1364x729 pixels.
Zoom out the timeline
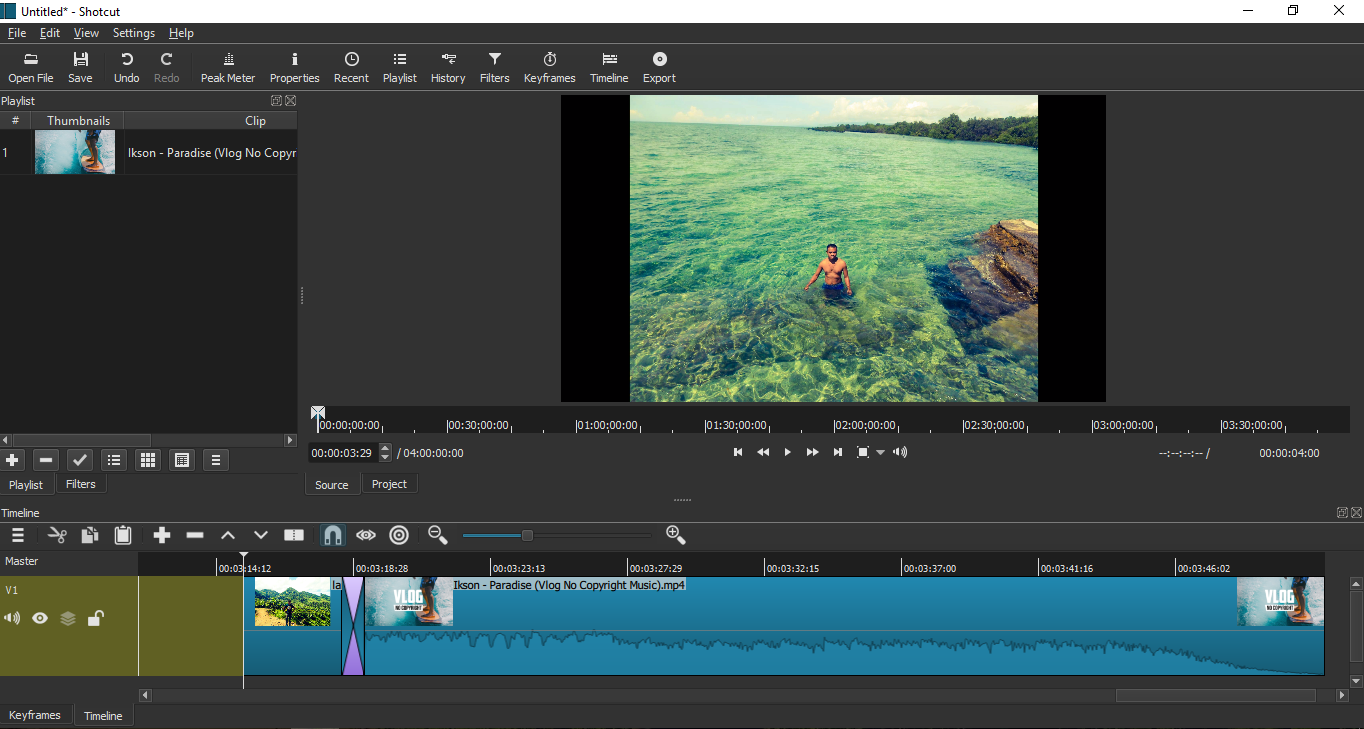[x=437, y=536]
